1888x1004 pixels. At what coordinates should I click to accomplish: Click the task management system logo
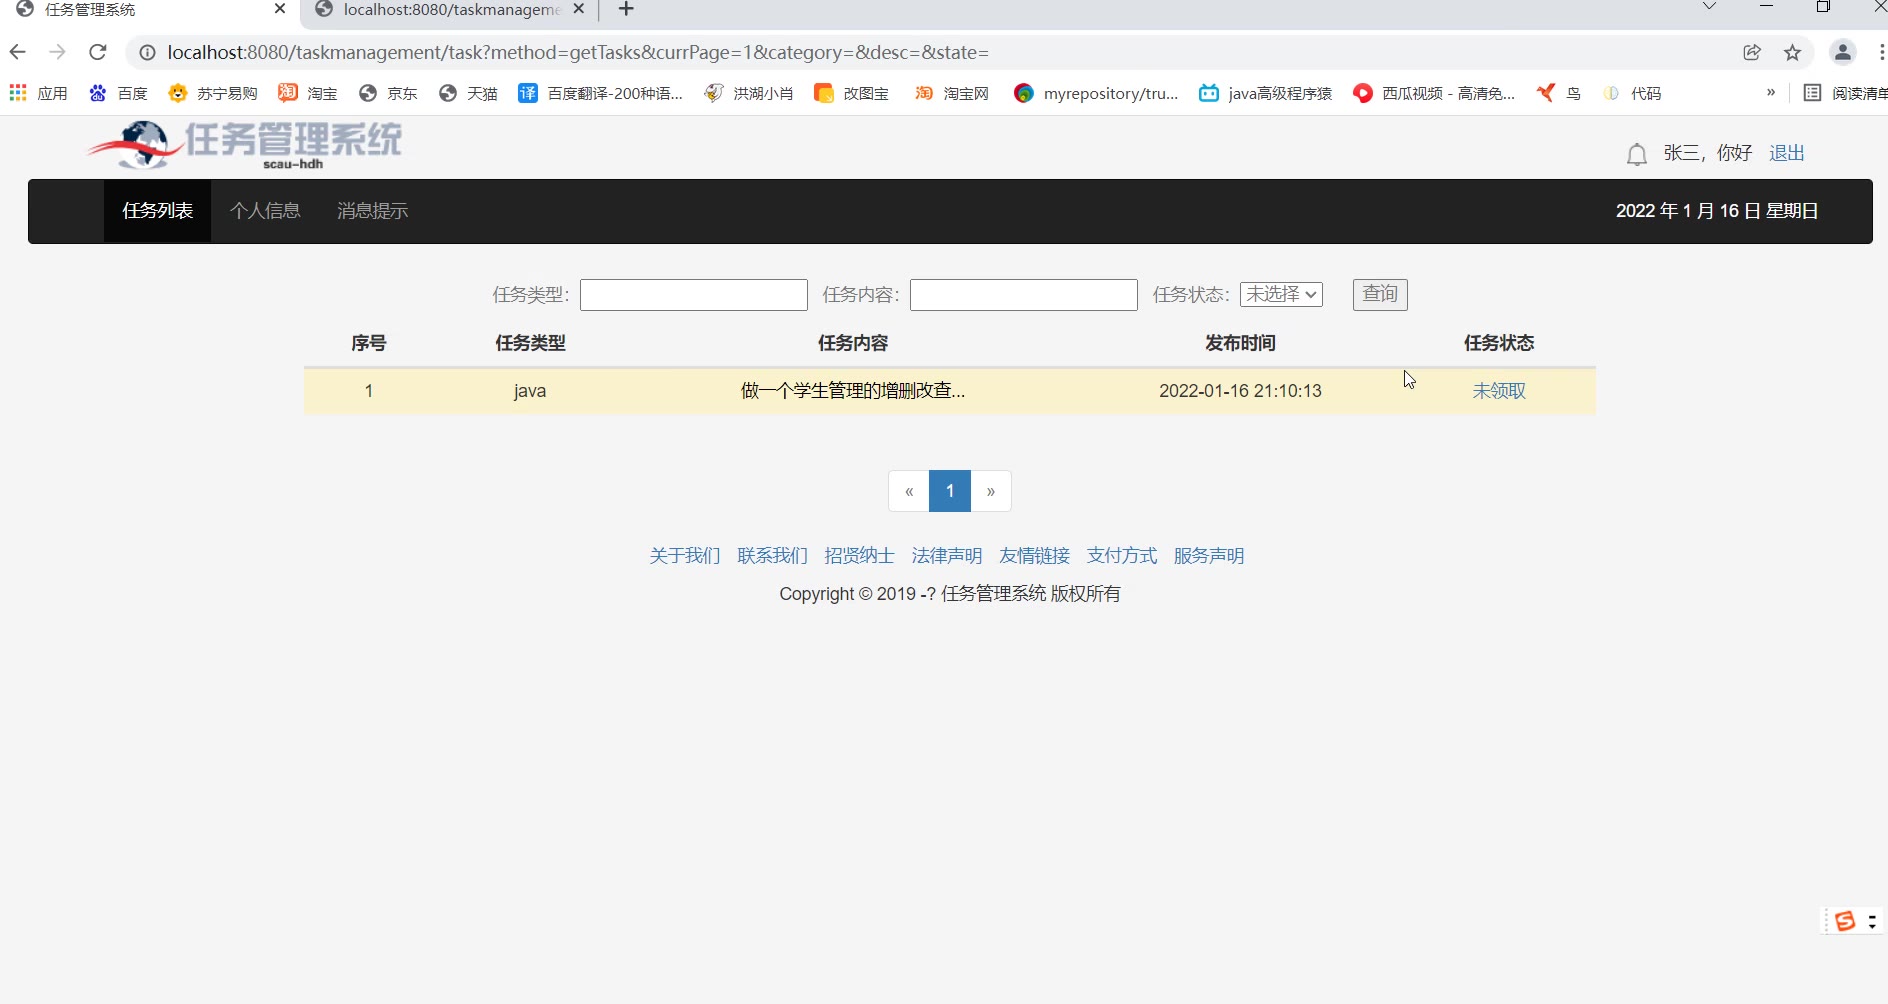tap(245, 145)
